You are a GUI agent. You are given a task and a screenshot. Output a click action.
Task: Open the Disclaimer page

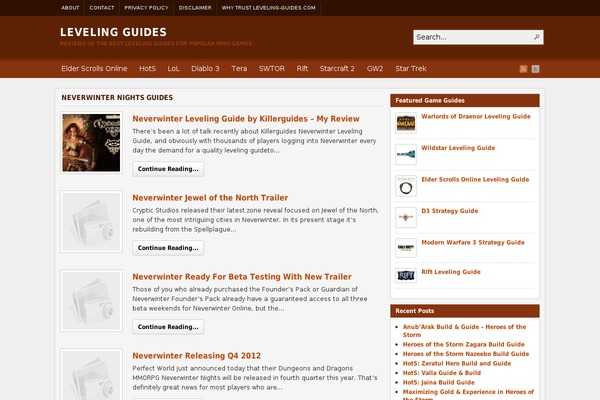pyautogui.click(x=195, y=8)
